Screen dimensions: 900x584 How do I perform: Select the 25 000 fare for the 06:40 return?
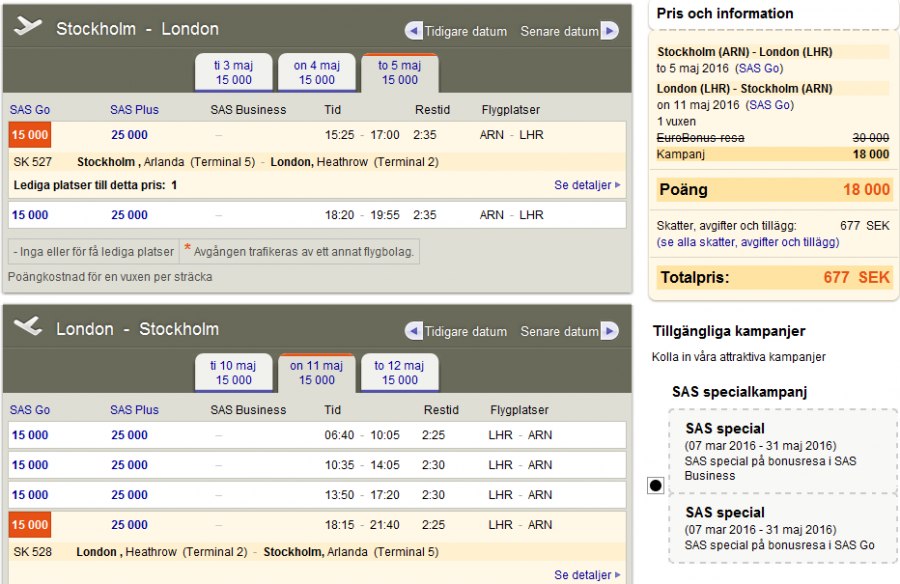pos(129,435)
